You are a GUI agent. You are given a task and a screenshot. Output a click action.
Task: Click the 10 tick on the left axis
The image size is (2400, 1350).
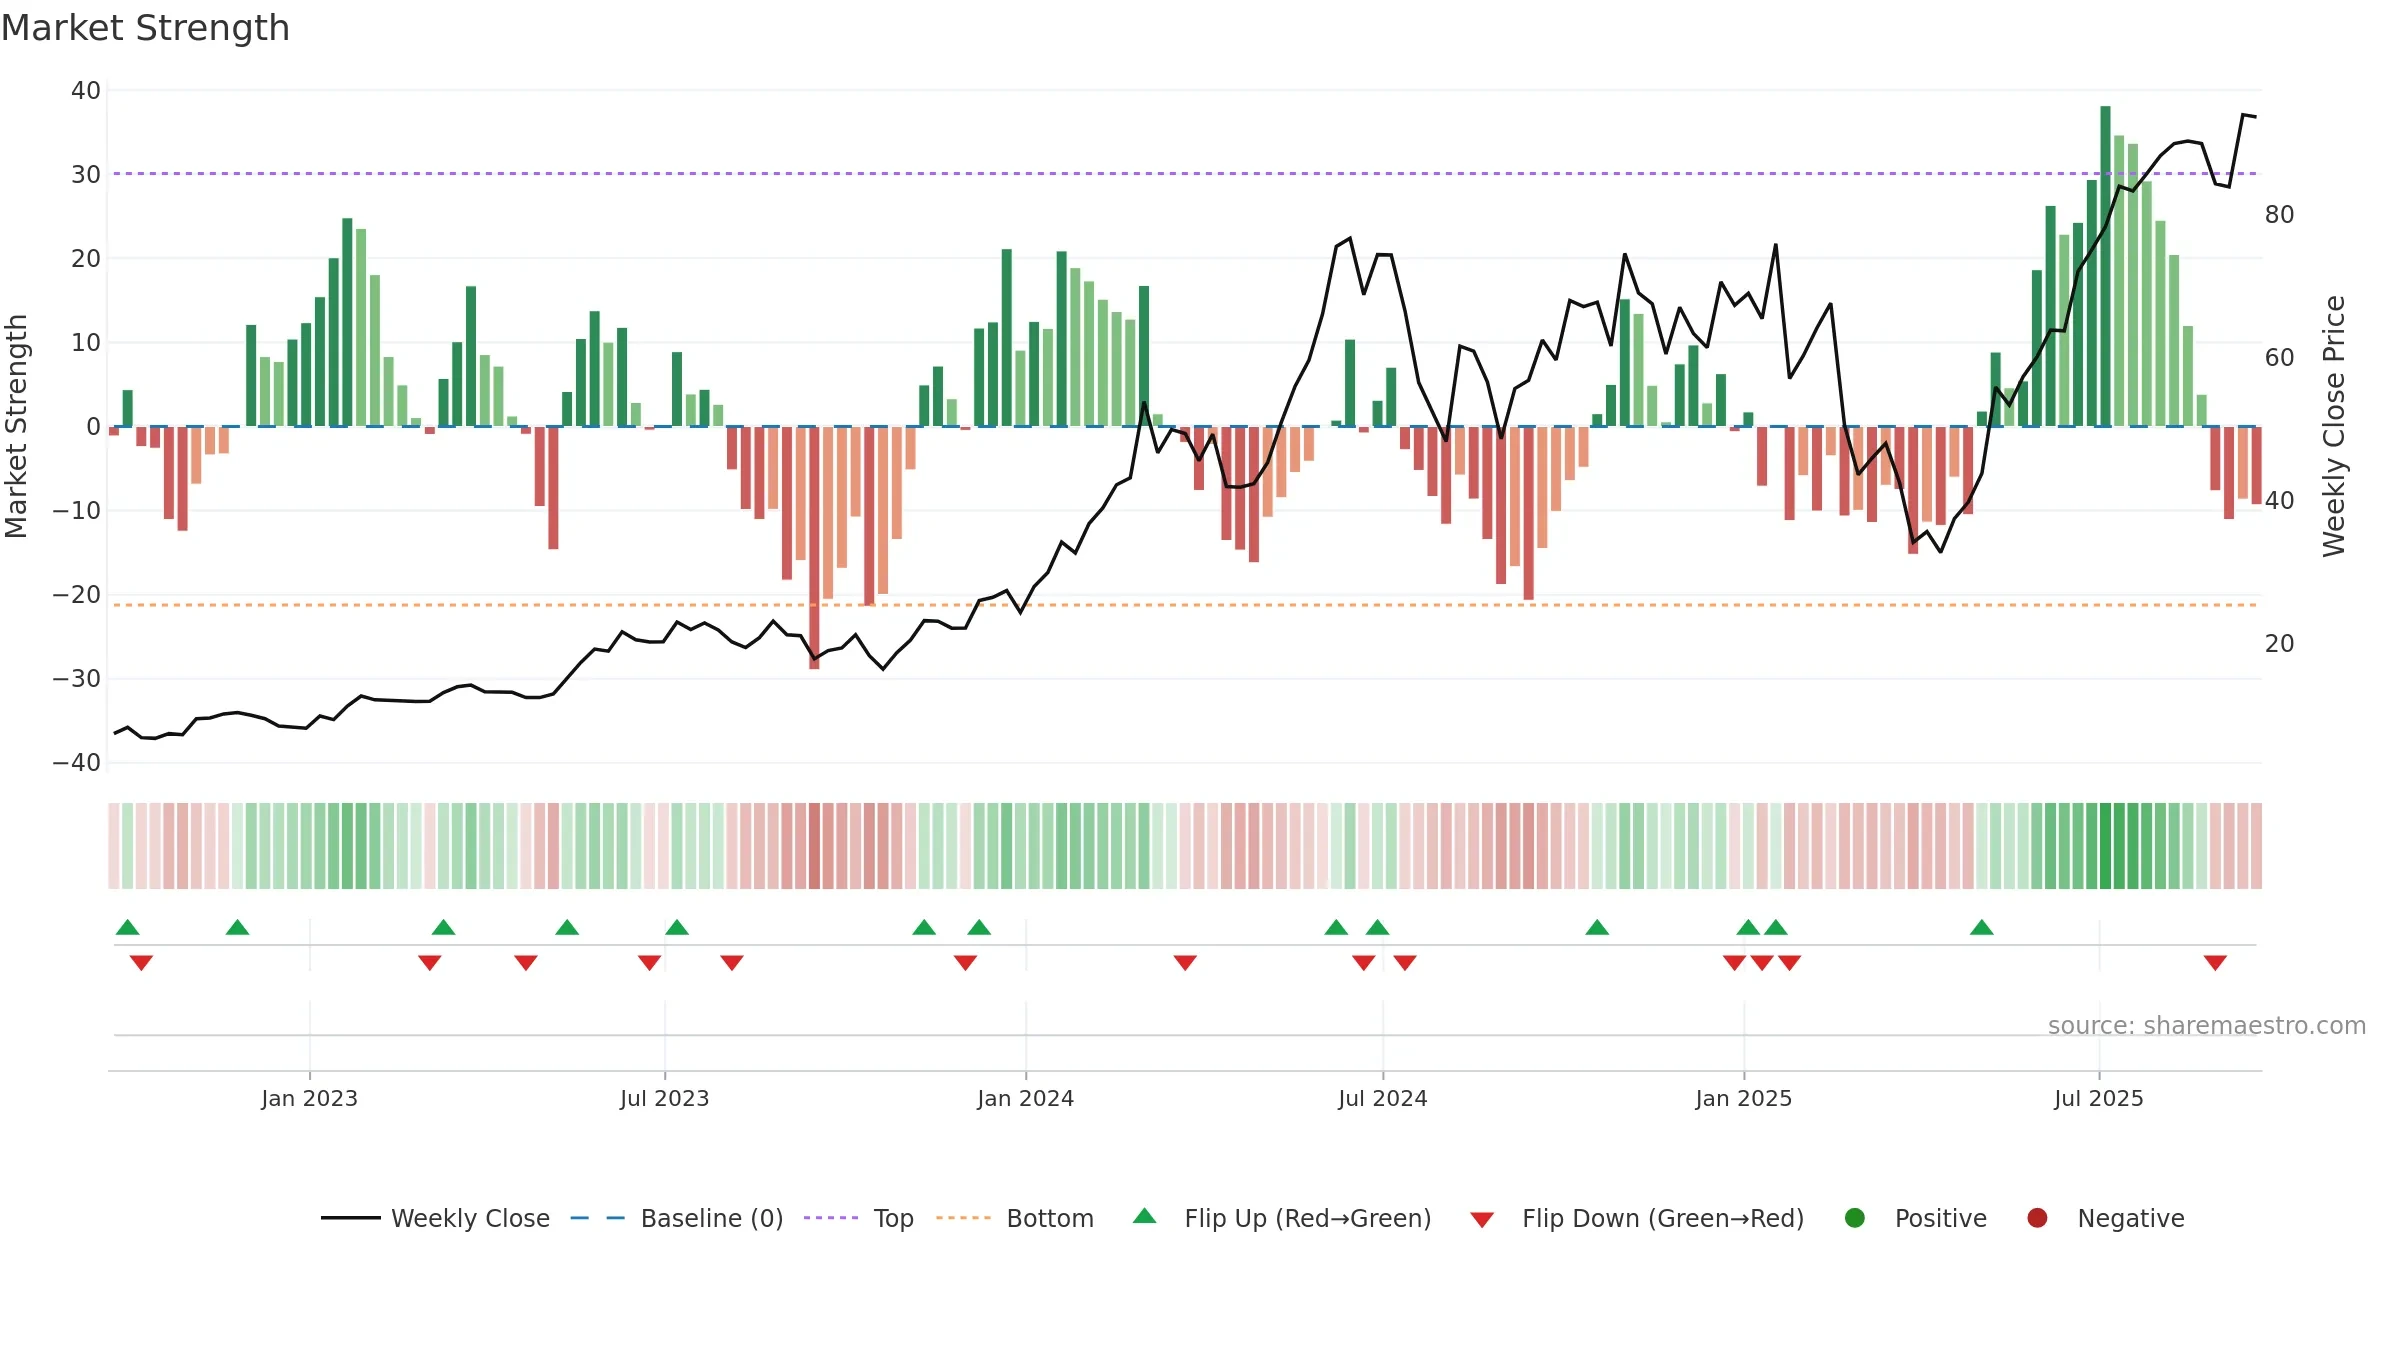86,343
